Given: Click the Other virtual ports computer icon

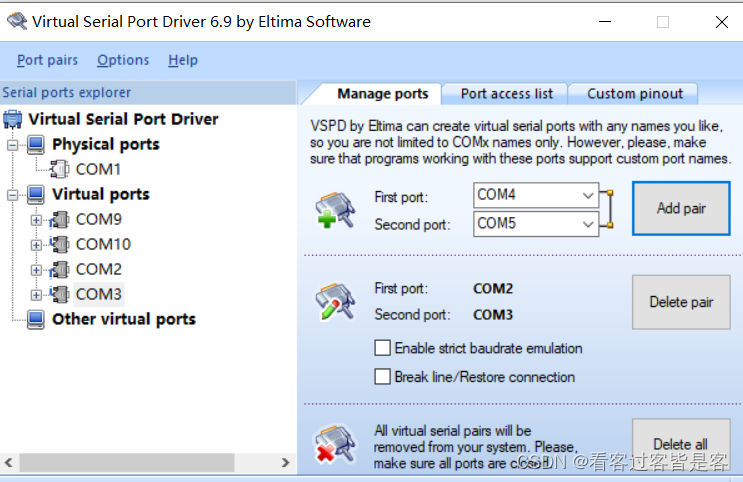Looking at the screenshot, I should click(36, 319).
